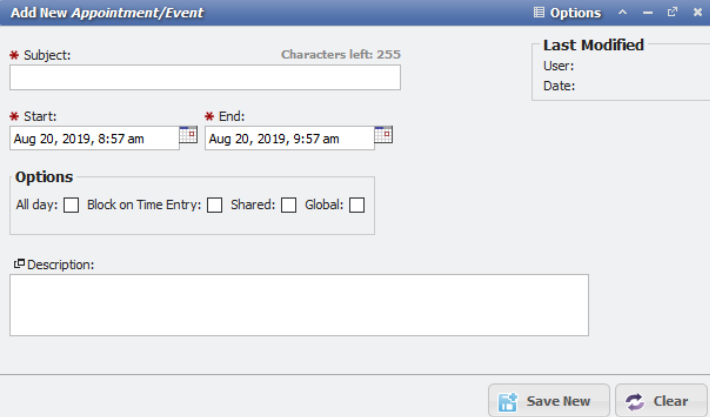Minimize the Add New Appointment panel
710x417 pixels.
point(648,12)
